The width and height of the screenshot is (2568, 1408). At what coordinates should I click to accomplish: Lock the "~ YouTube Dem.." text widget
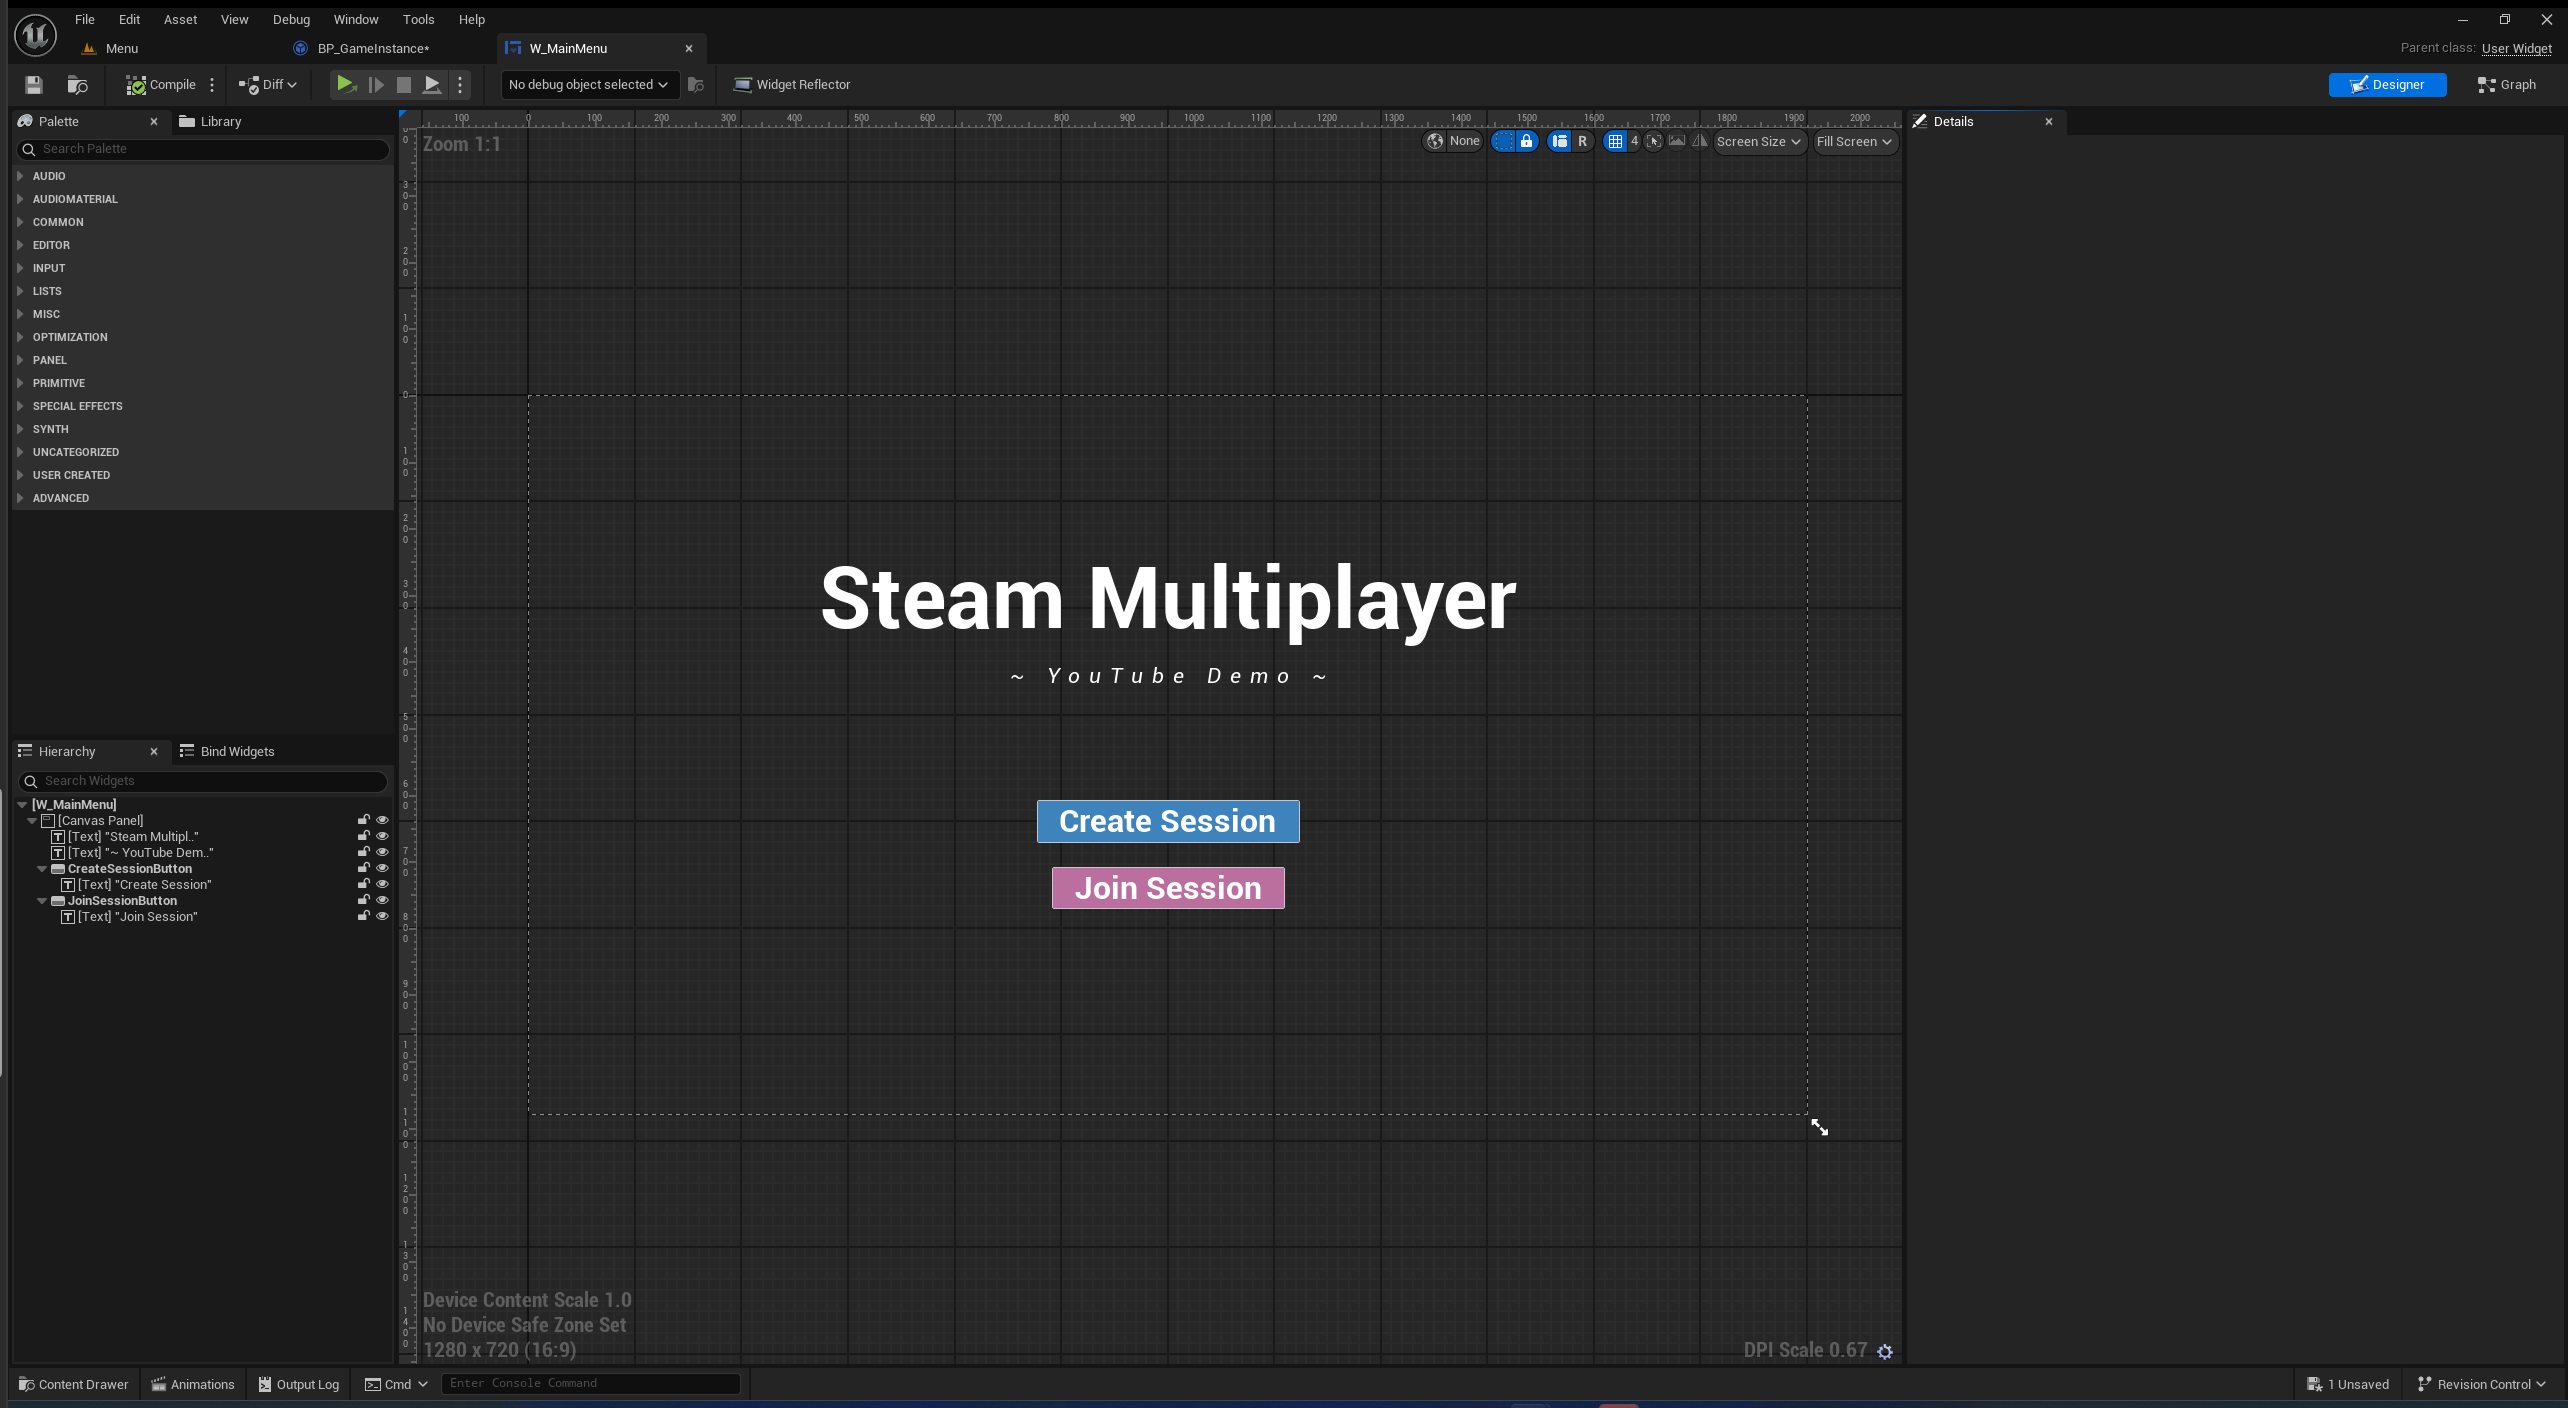pyautogui.click(x=363, y=852)
